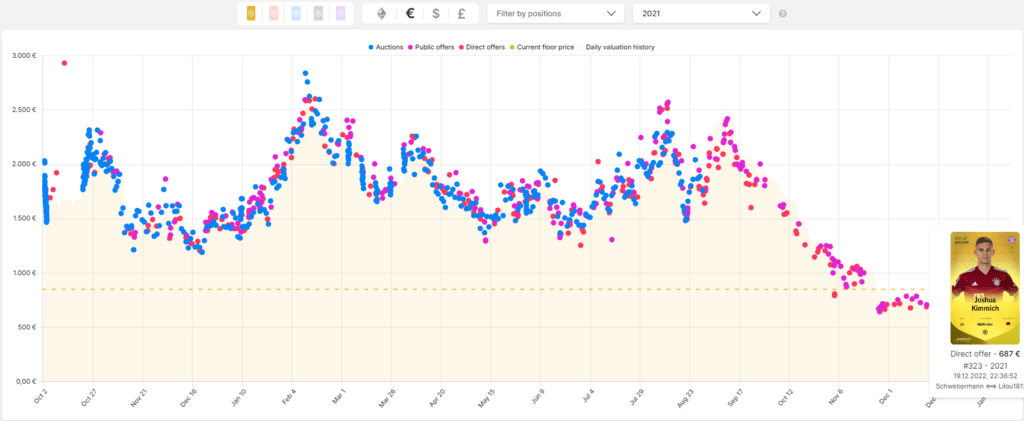The image size is (1024, 421).
Task: Click the 'Direct offer - 687 €' tooltip text
Action: [x=986, y=354]
